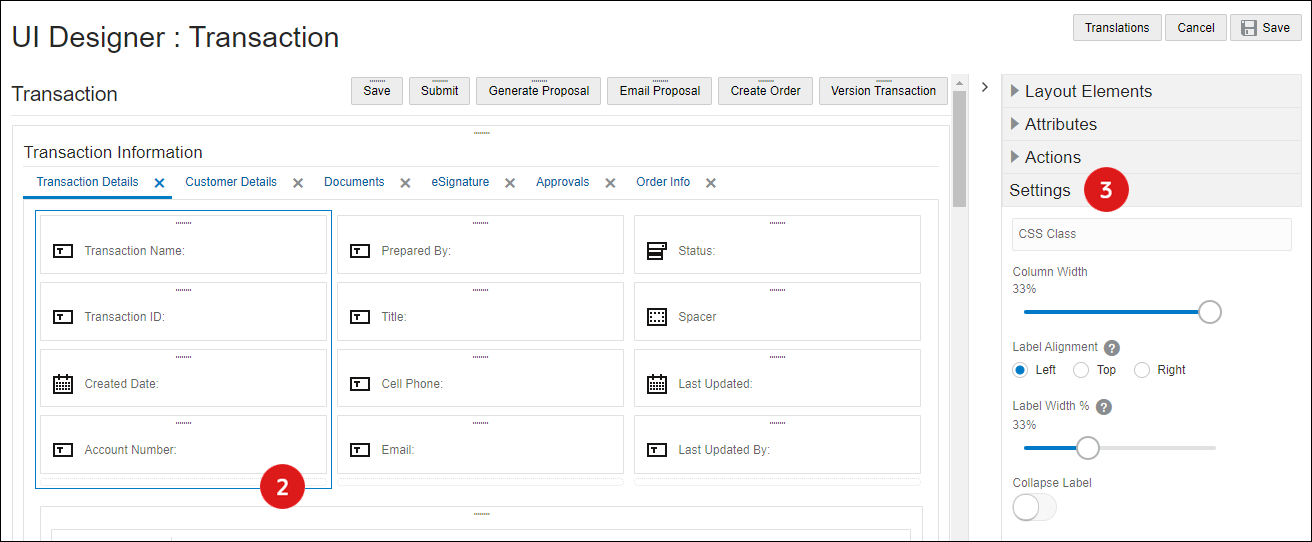The height and width of the screenshot is (542, 1312).
Task: Click help icon next to Label Alignment
Action: [1111, 348]
